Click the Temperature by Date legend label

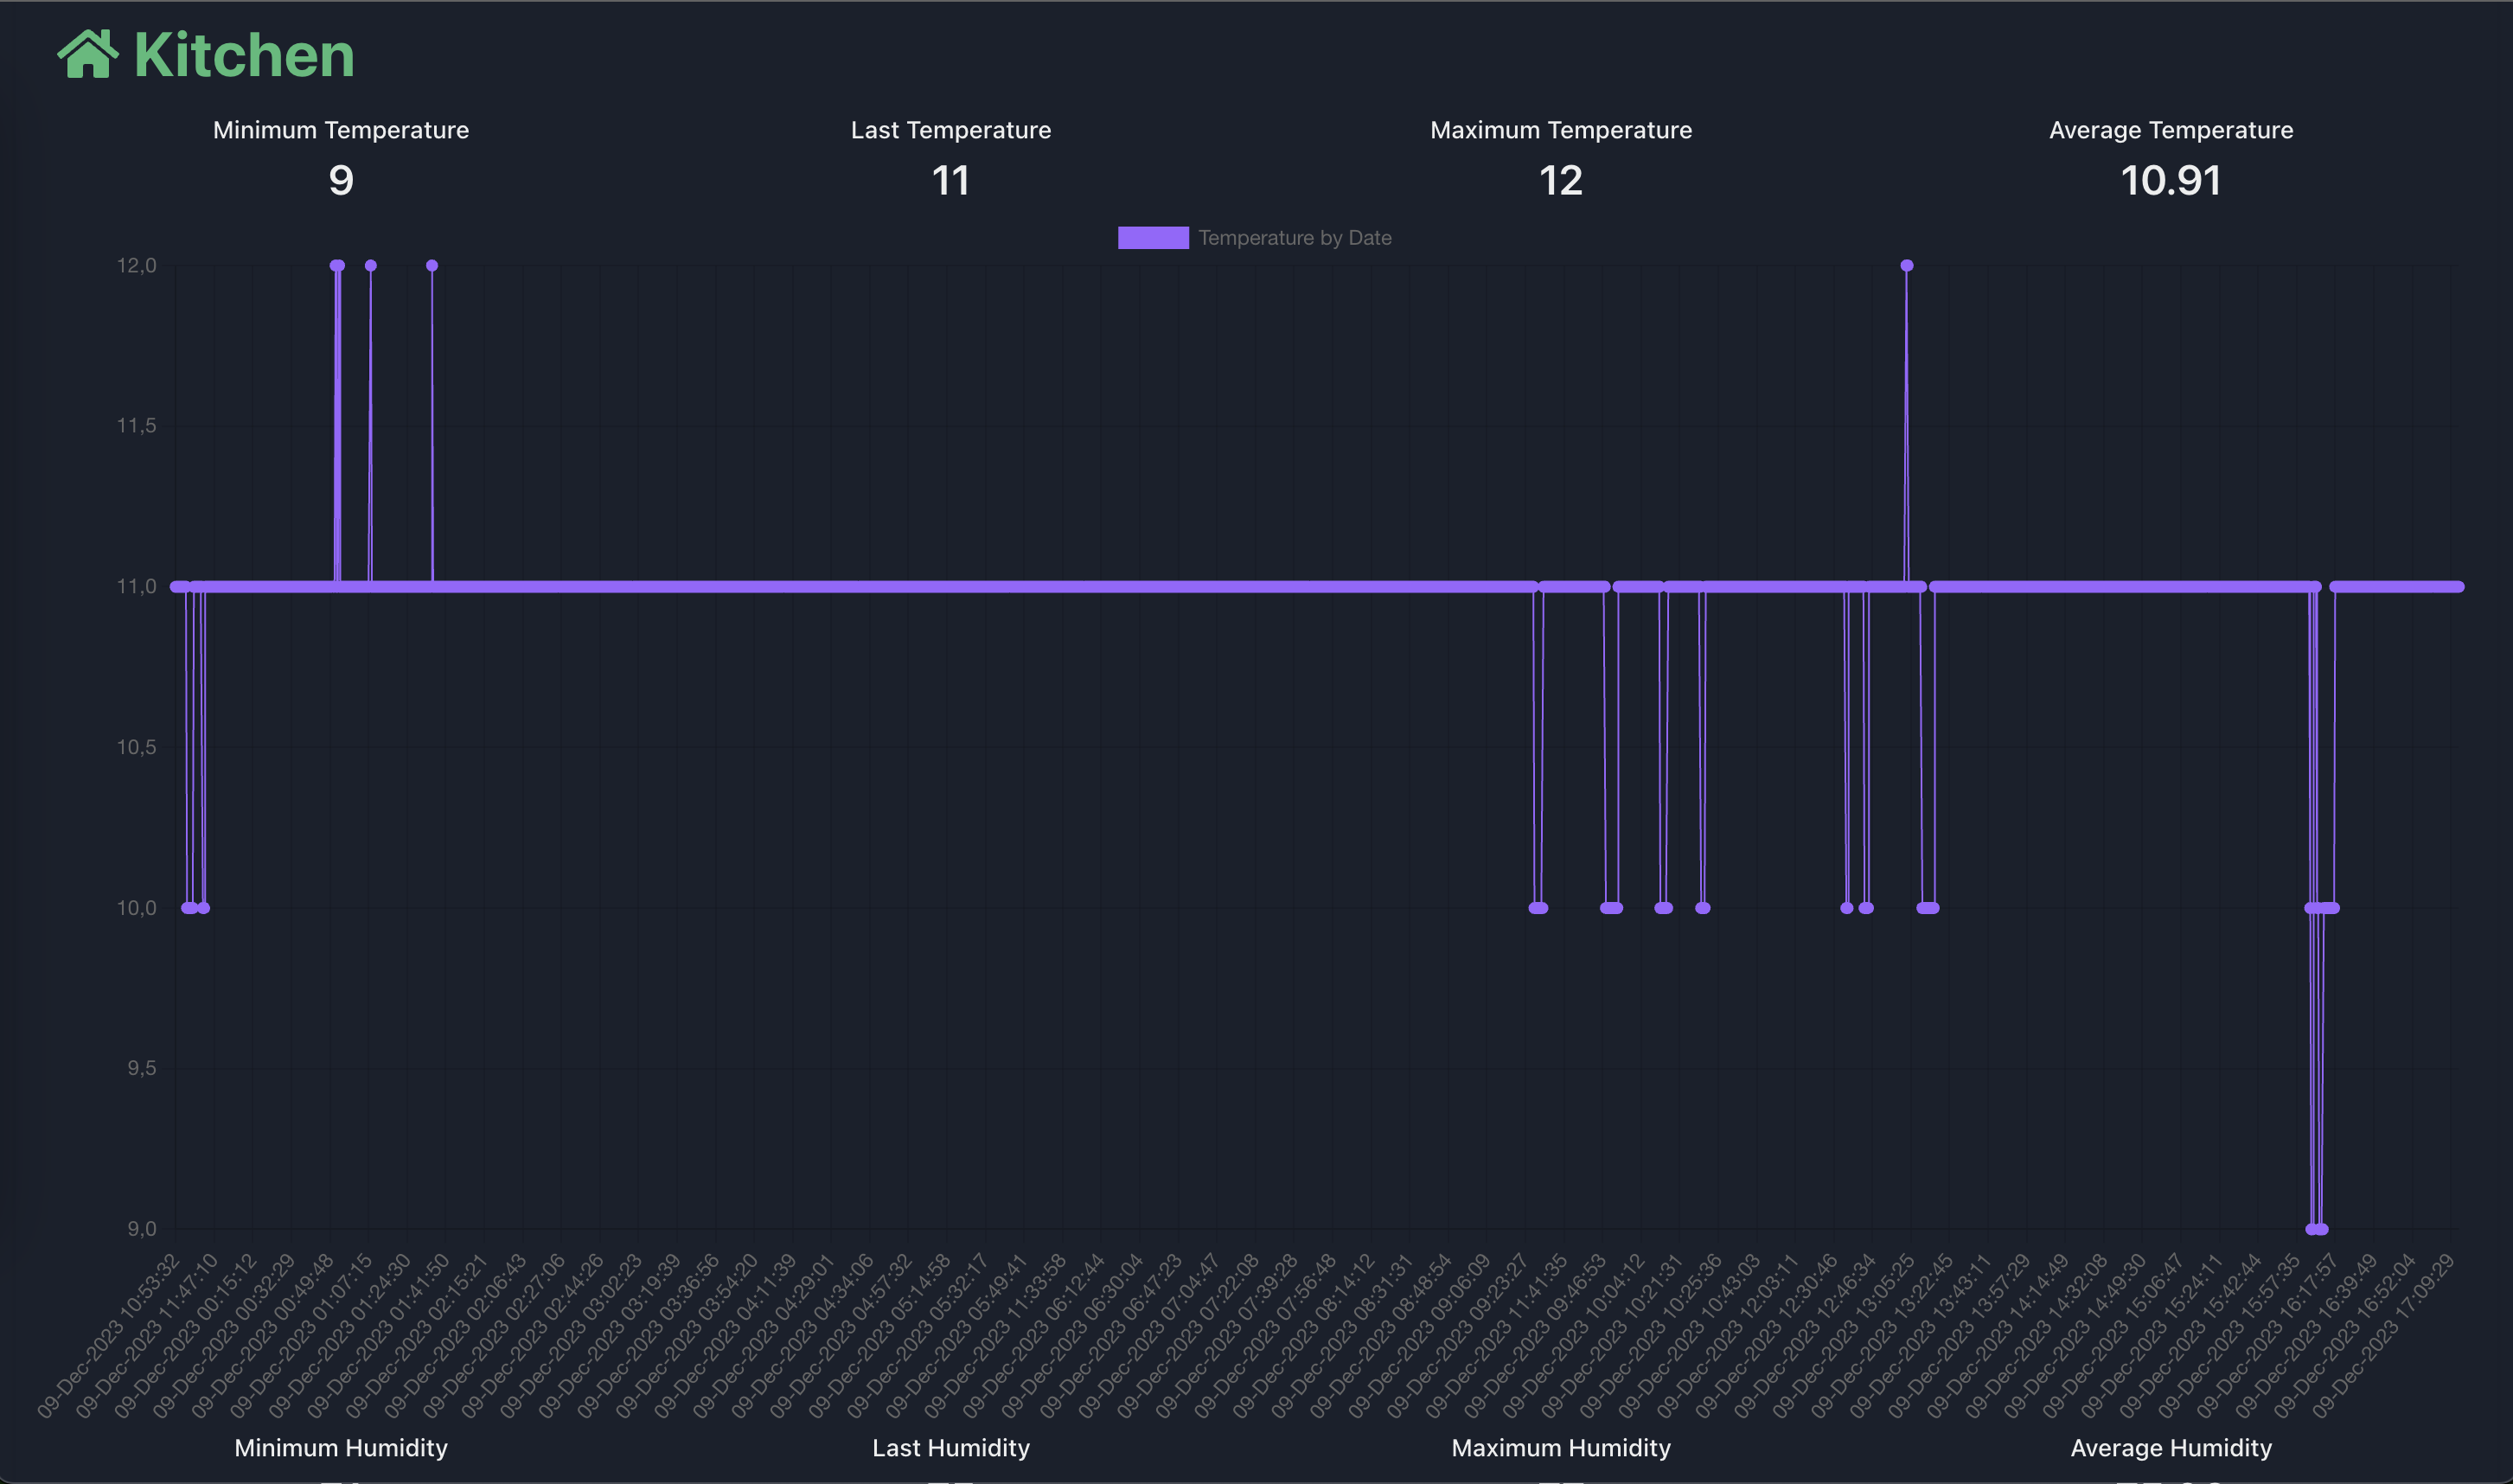point(1294,238)
